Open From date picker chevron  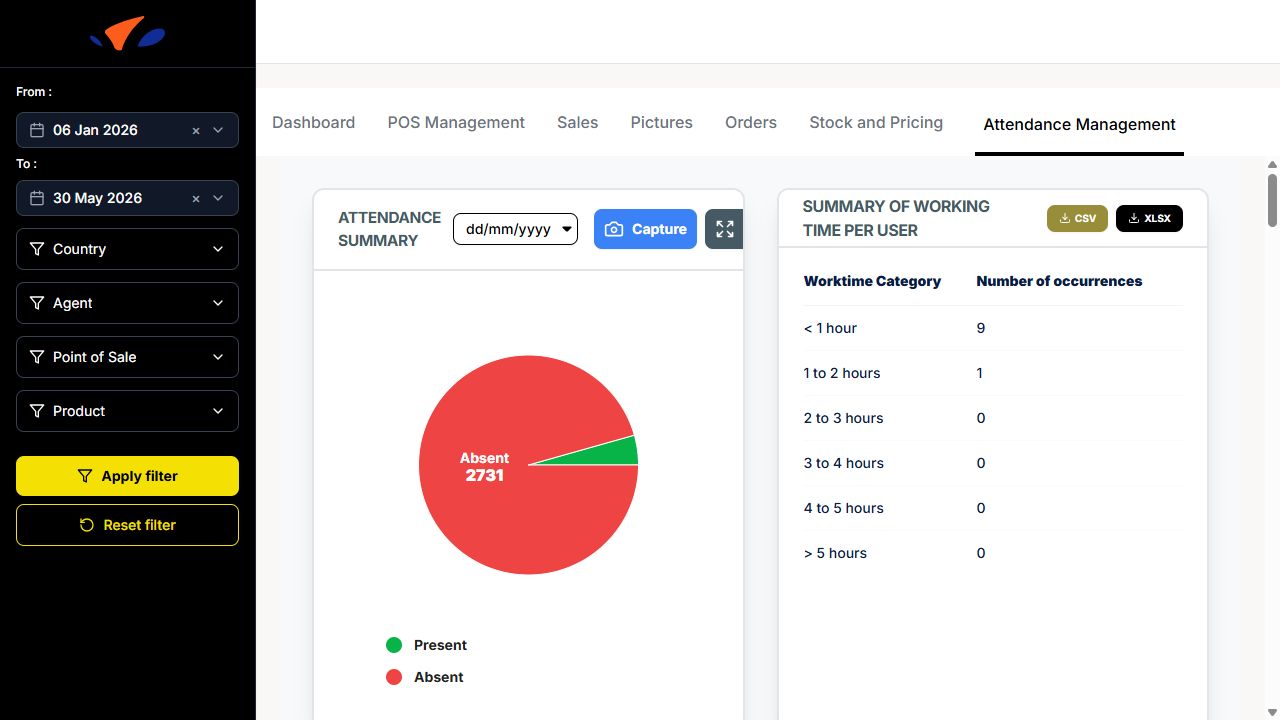[218, 130]
